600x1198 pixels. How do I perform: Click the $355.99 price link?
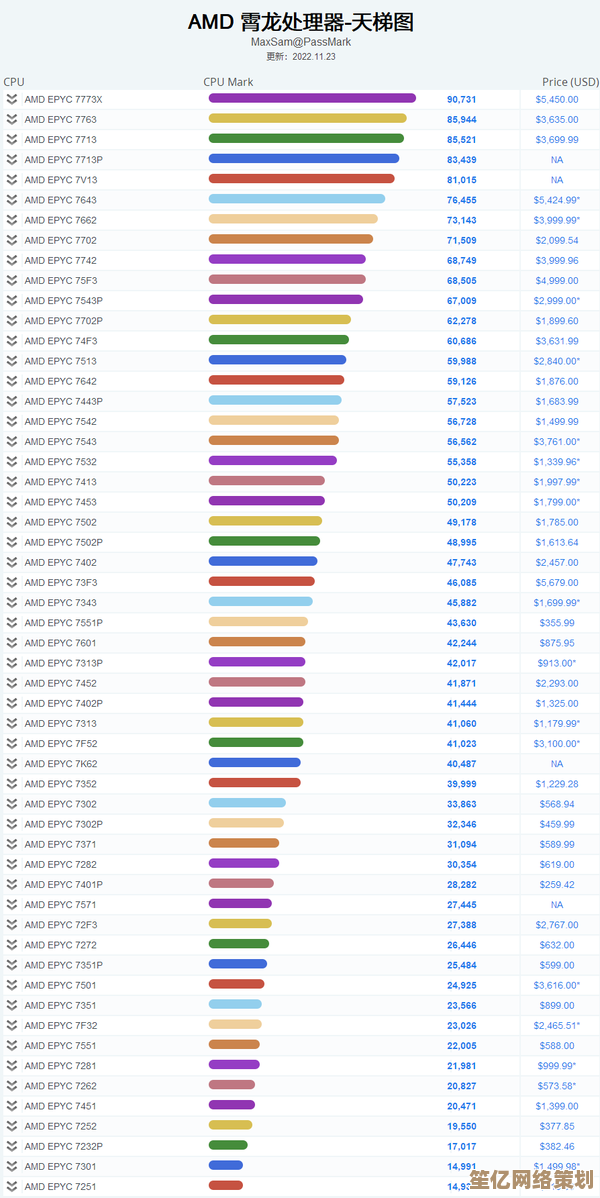tap(556, 623)
